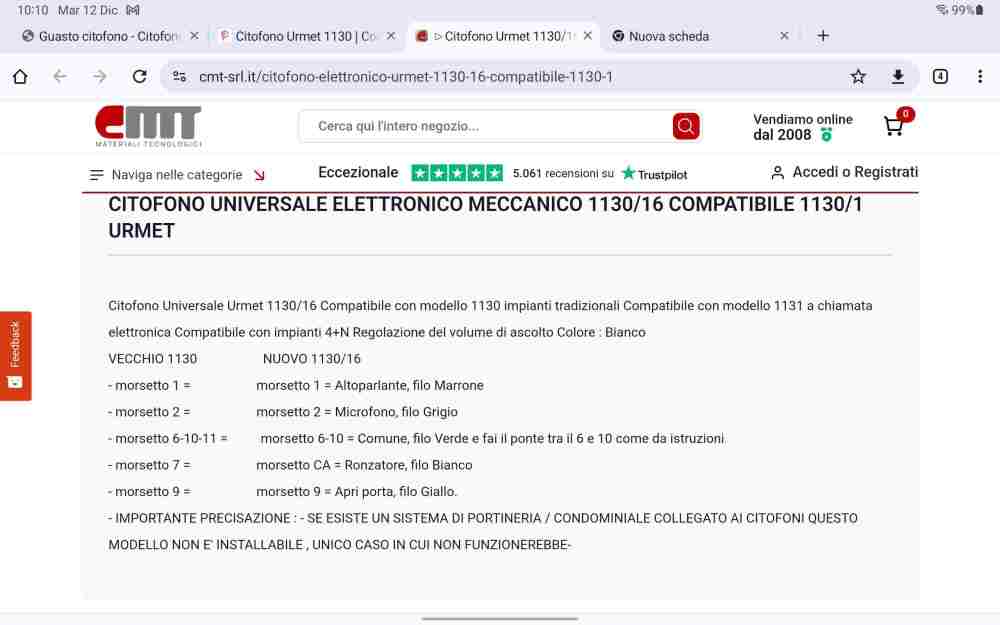Go to the browser home page
This screenshot has width=1000, height=625.
click(x=20, y=77)
